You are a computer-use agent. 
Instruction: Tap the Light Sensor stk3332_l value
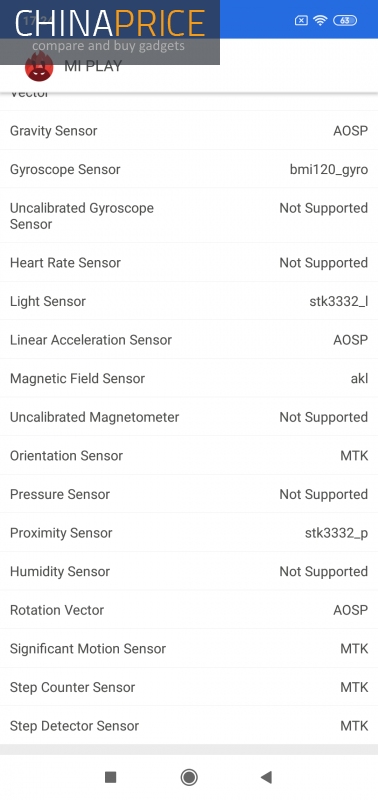coord(339,302)
